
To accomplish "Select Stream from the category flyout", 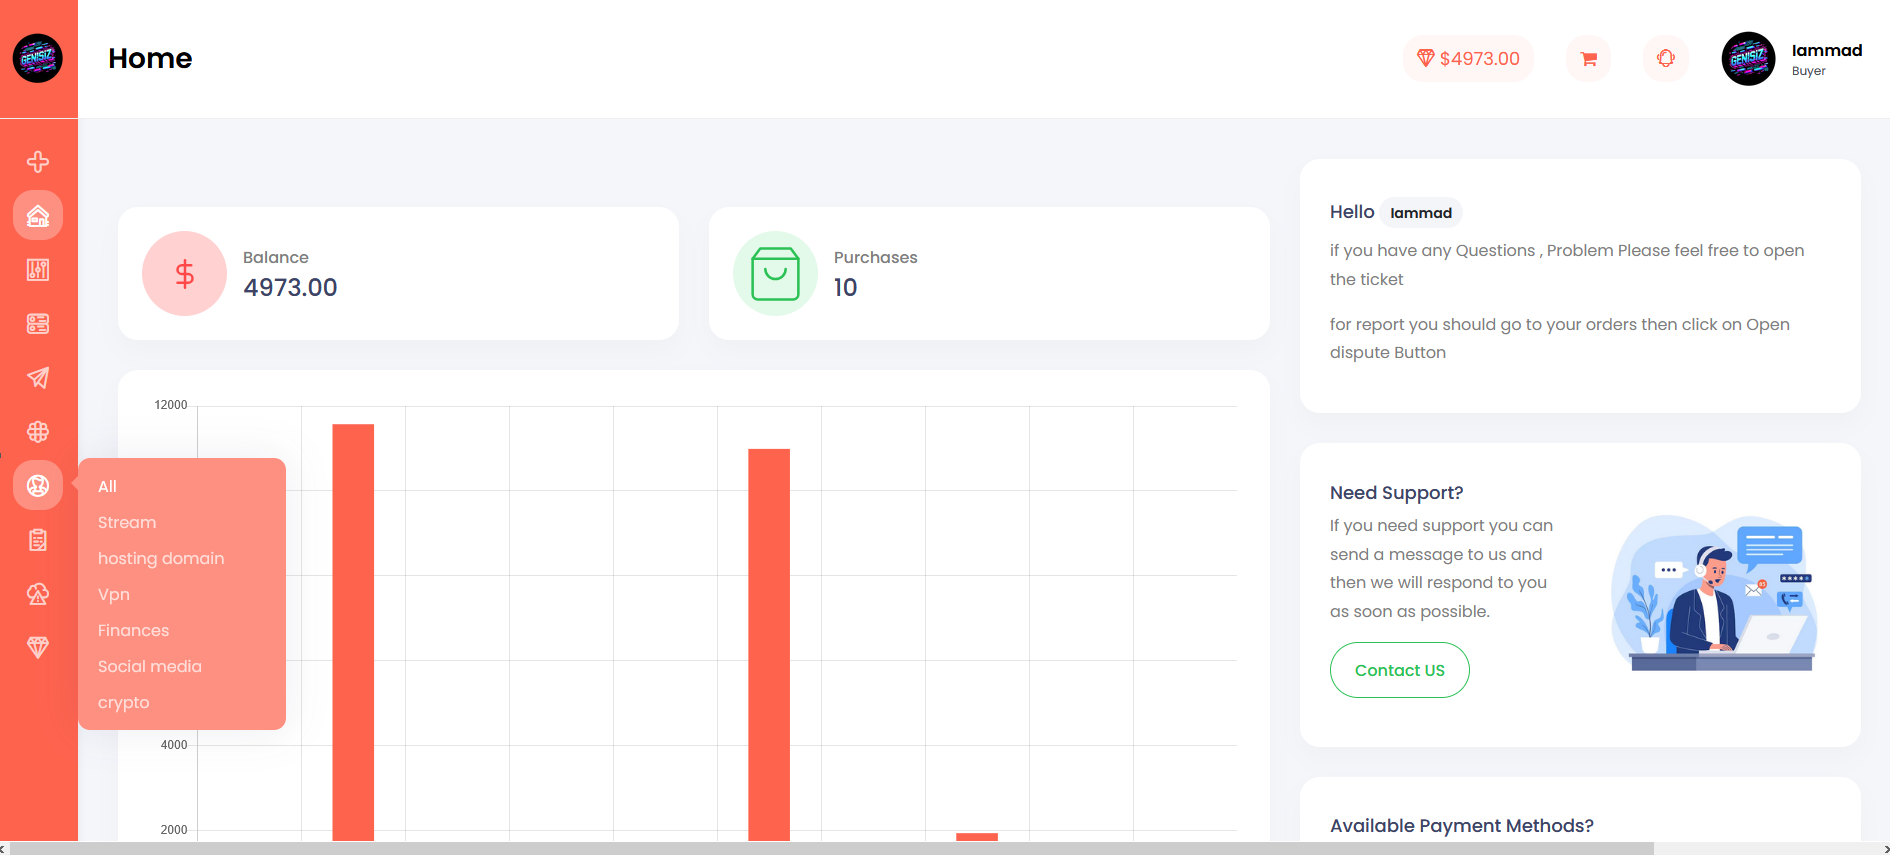I will [127, 523].
